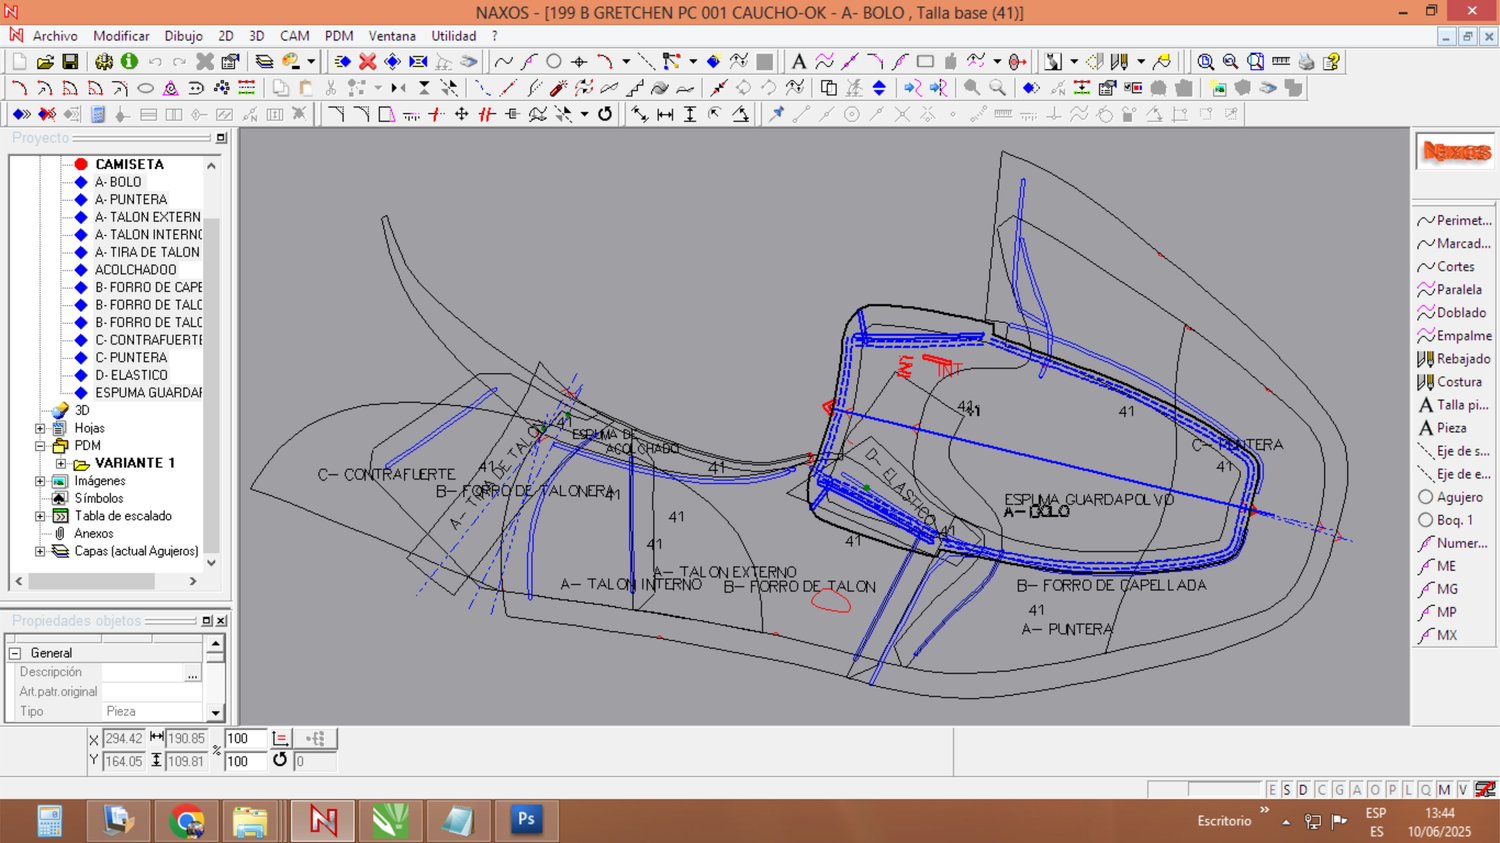This screenshot has height=843, width=1500.
Task: Toggle the V layer status indicator
Action: click(x=1462, y=790)
